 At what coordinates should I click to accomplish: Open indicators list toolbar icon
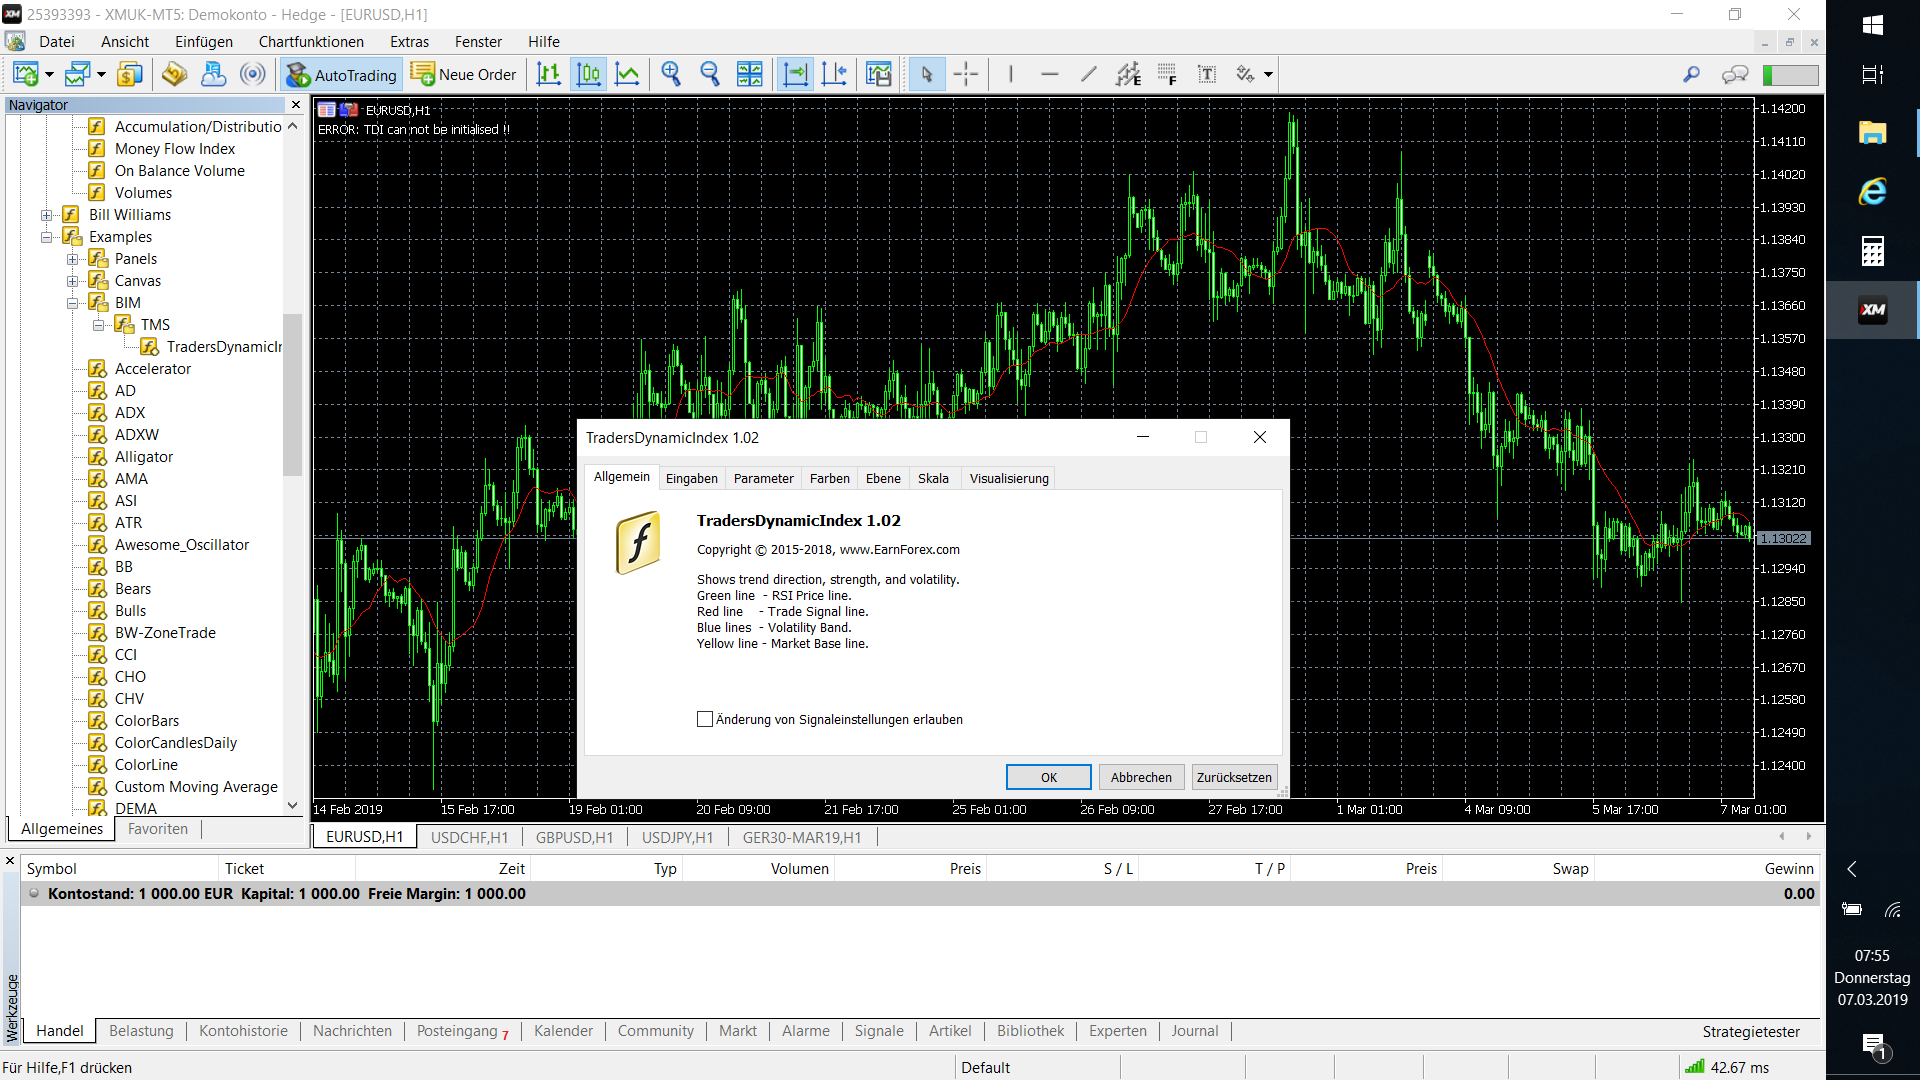coord(878,74)
